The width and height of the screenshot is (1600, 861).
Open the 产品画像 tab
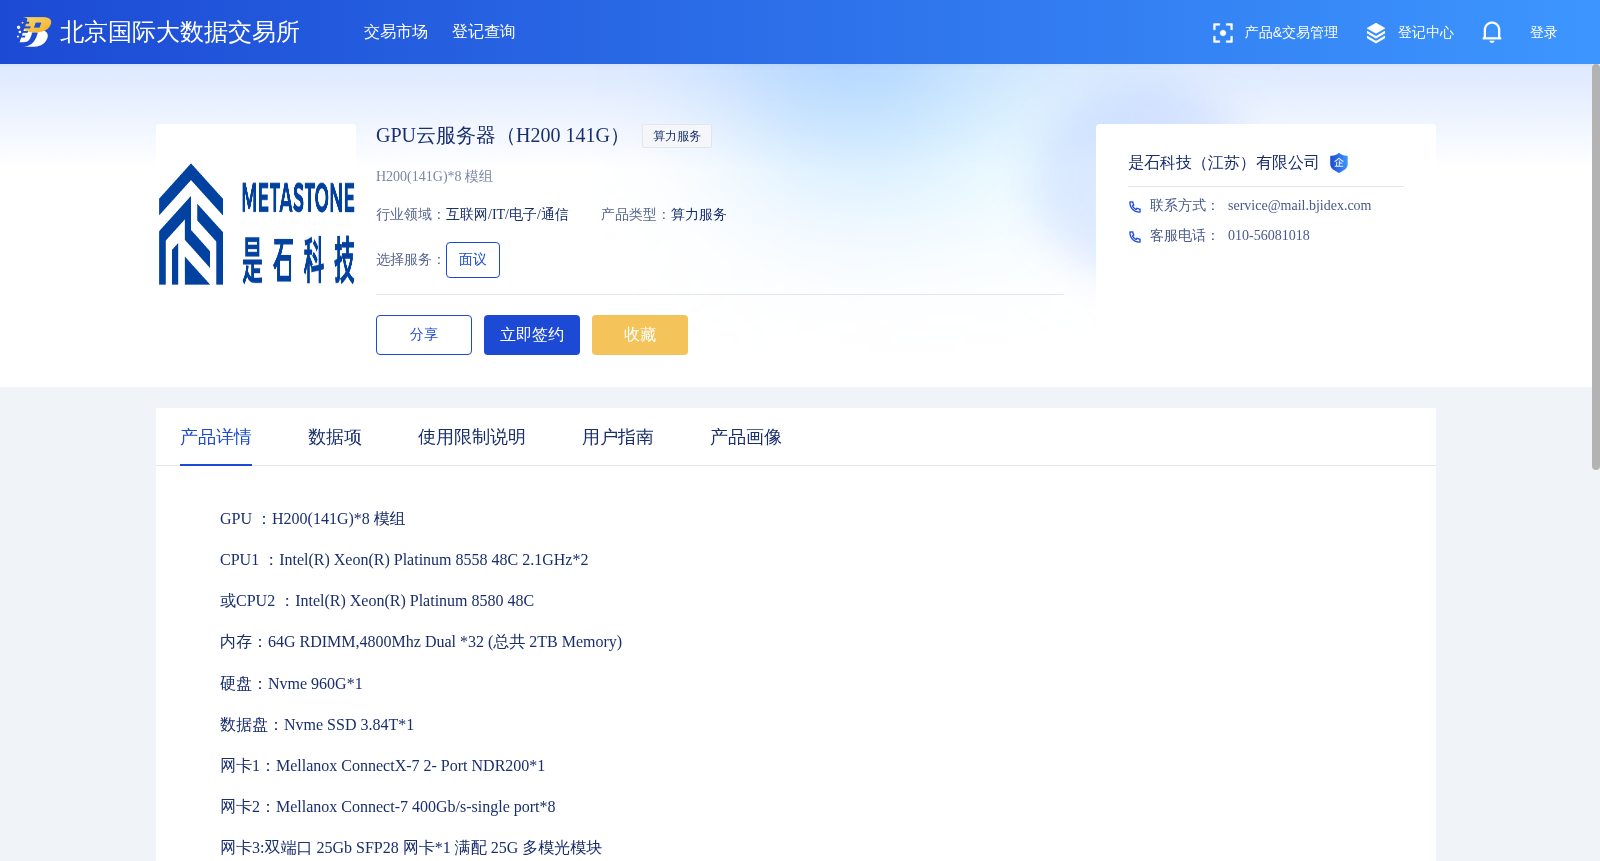pyautogui.click(x=746, y=437)
